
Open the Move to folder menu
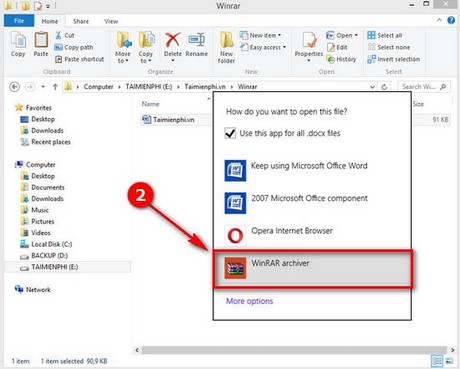coord(123,47)
